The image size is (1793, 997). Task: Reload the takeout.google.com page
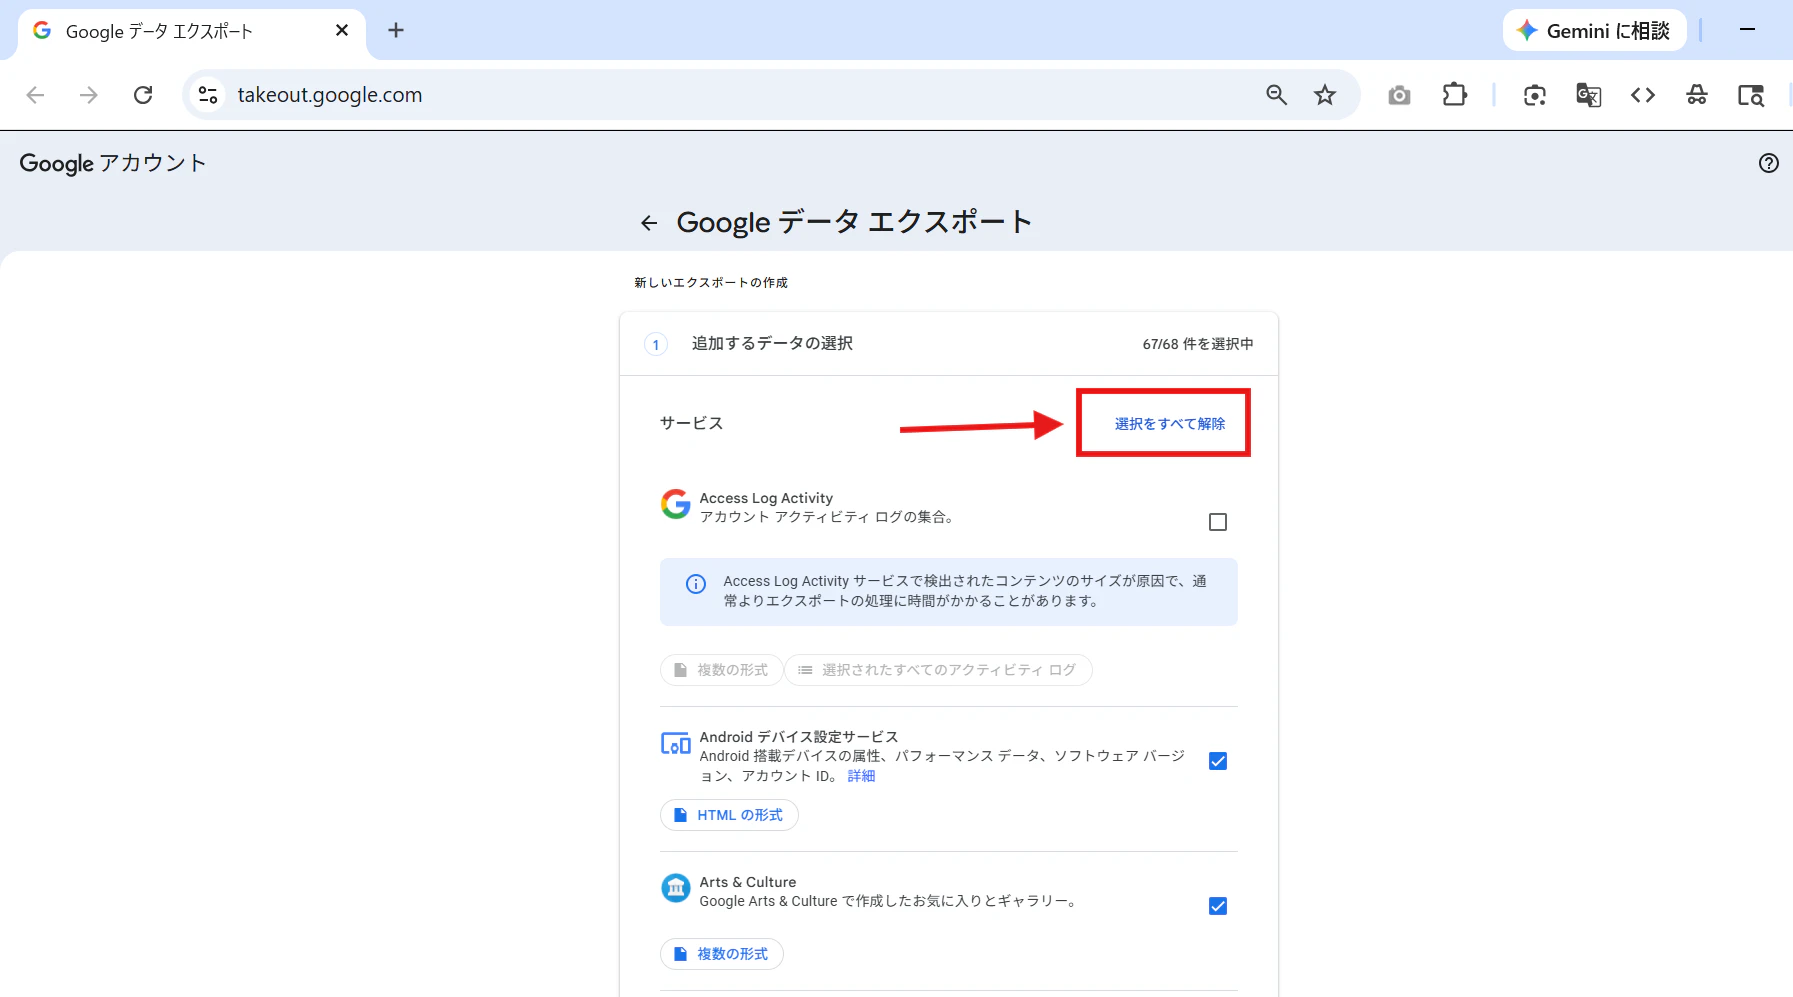143,95
